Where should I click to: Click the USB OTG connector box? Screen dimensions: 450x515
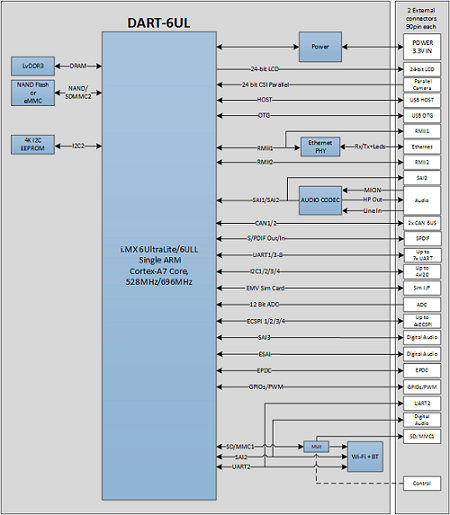pos(422,116)
